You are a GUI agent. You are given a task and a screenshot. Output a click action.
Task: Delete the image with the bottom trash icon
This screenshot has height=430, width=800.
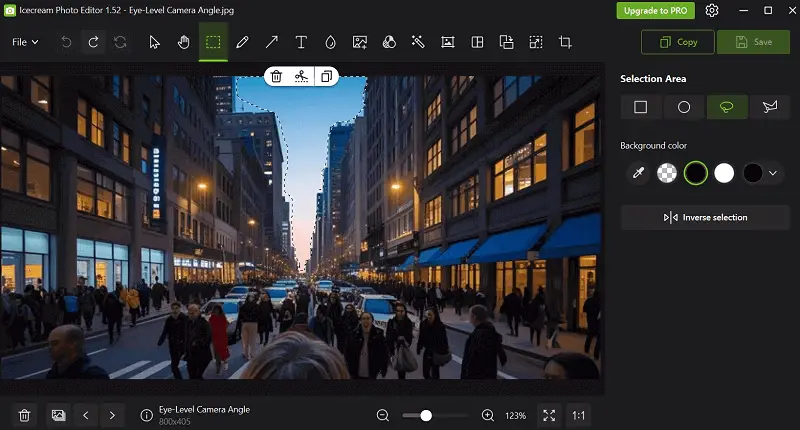coord(24,415)
